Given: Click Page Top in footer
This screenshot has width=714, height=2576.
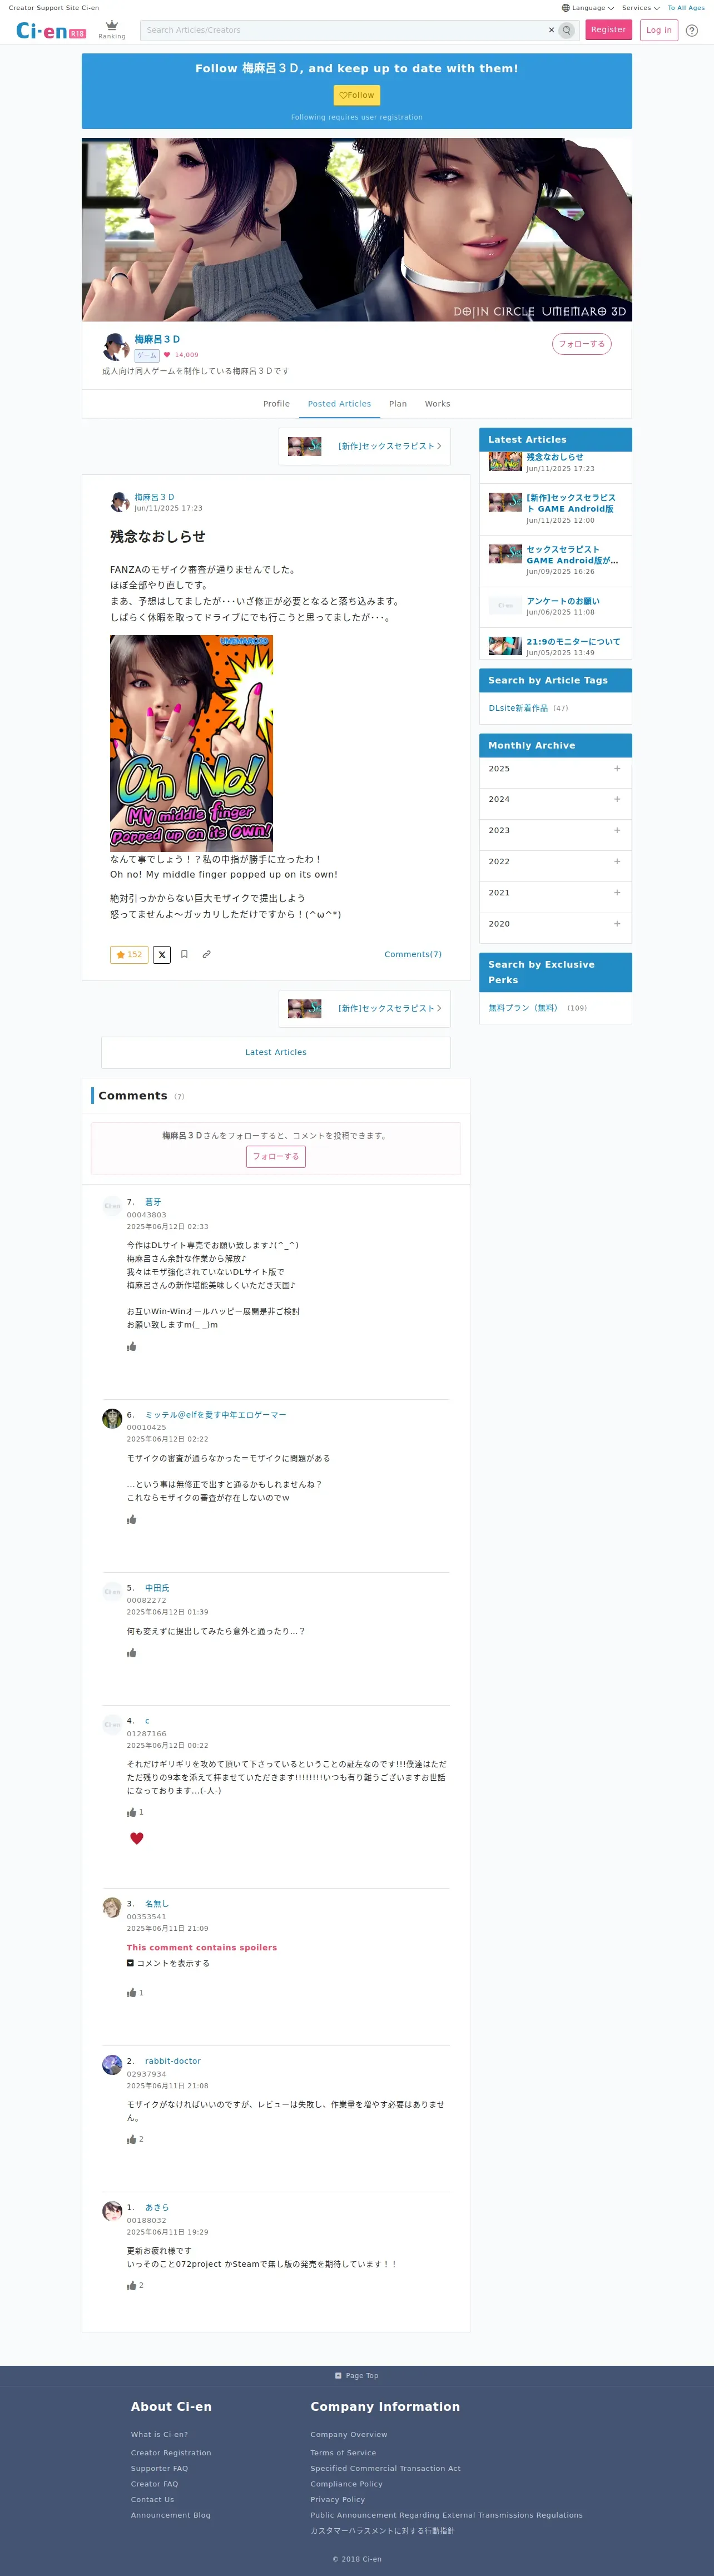Looking at the screenshot, I should coord(357,2376).
